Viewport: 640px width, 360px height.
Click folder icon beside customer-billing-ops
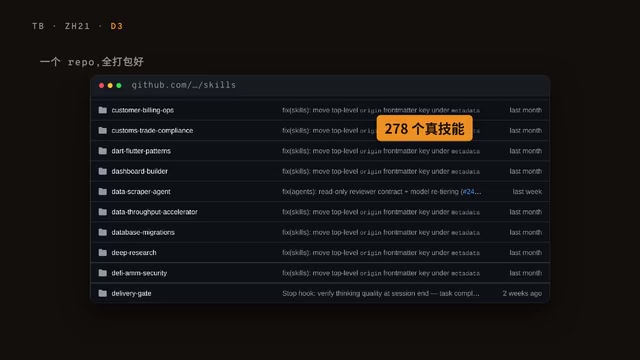pyautogui.click(x=102, y=110)
